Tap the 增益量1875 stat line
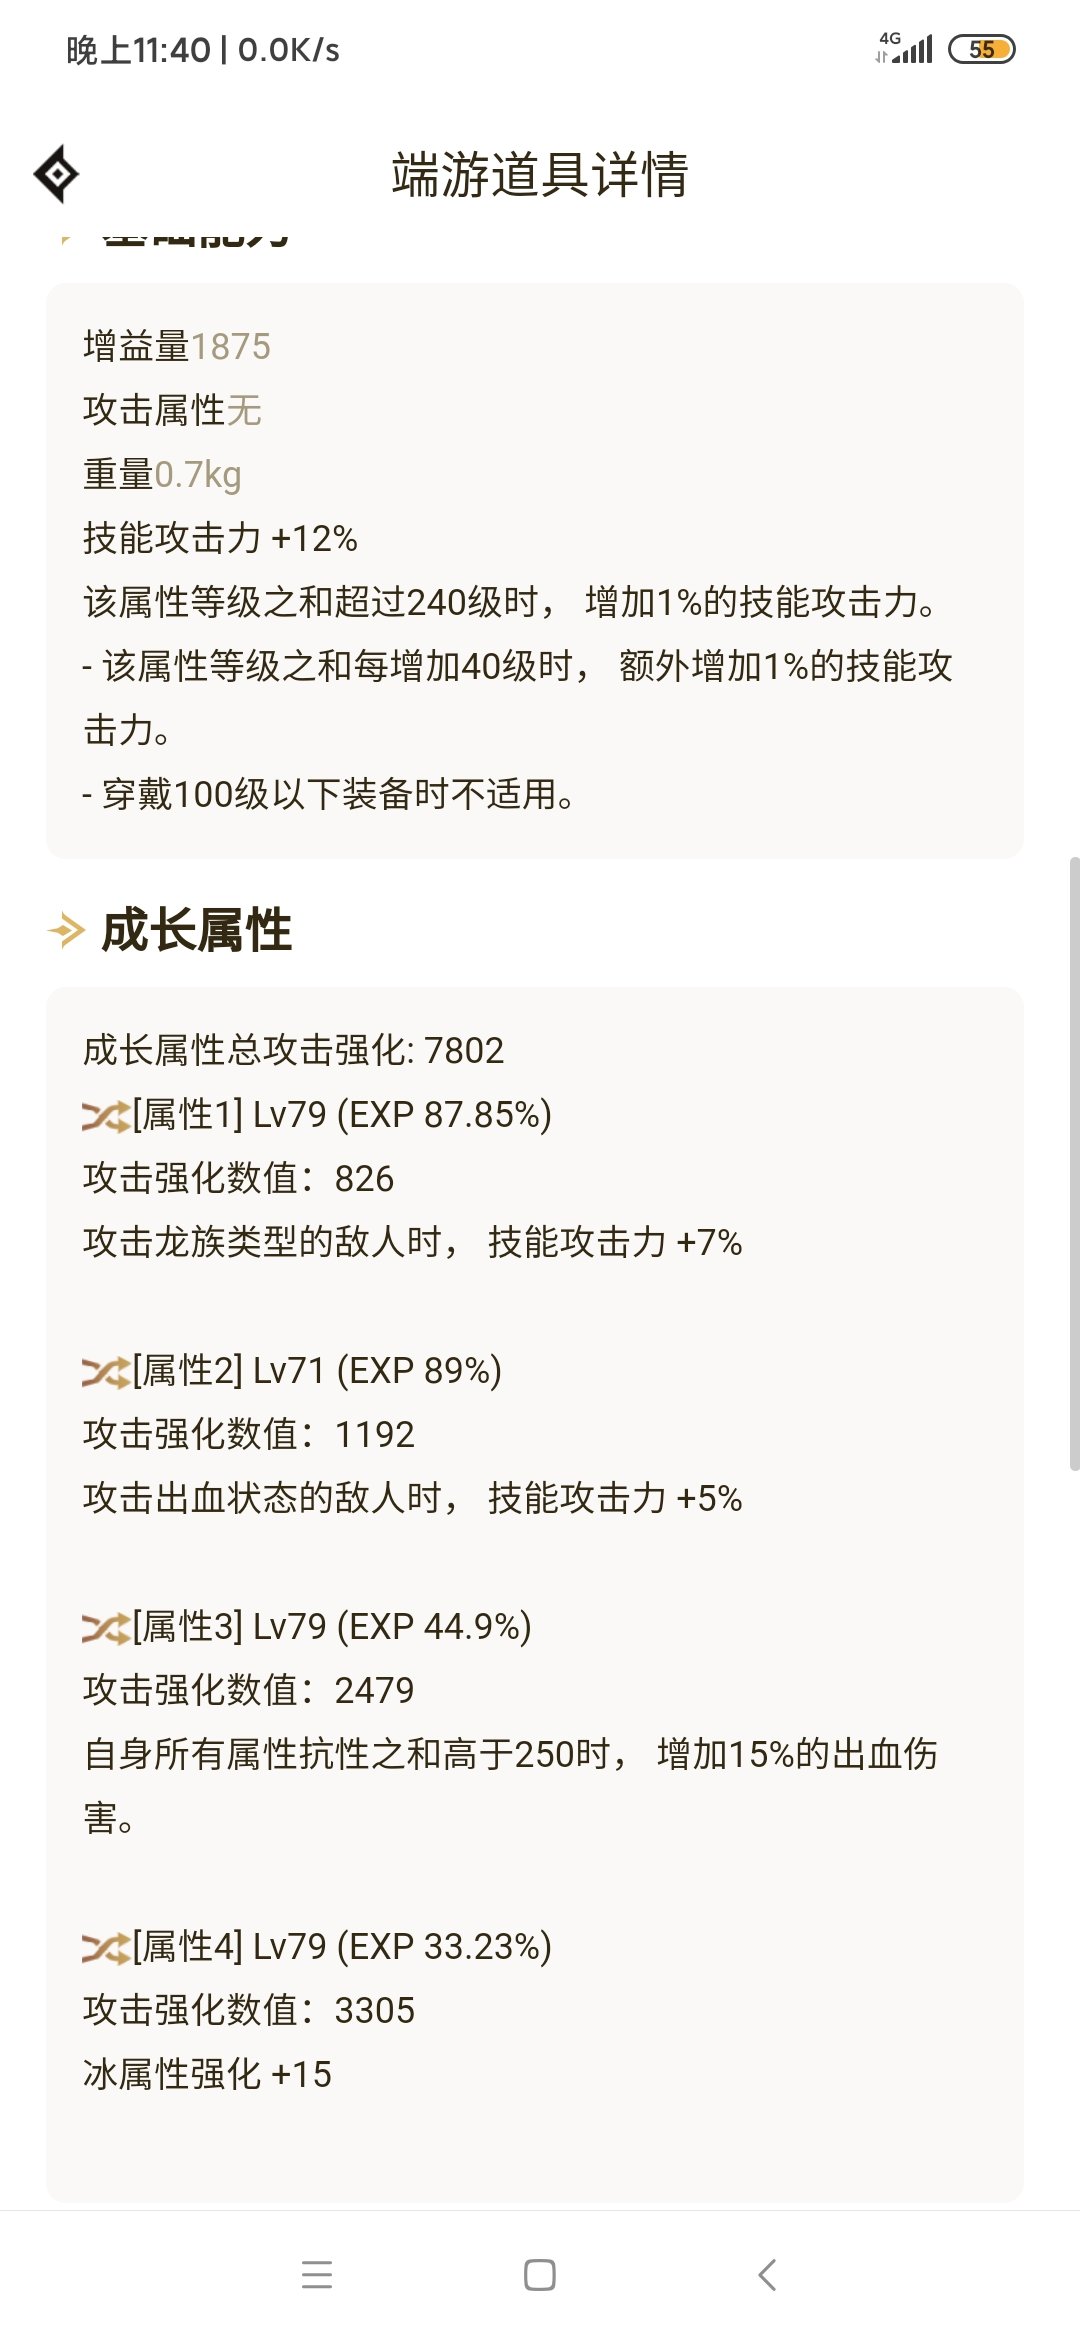This screenshot has height=2340, width=1080. pyautogui.click(x=177, y=347)
